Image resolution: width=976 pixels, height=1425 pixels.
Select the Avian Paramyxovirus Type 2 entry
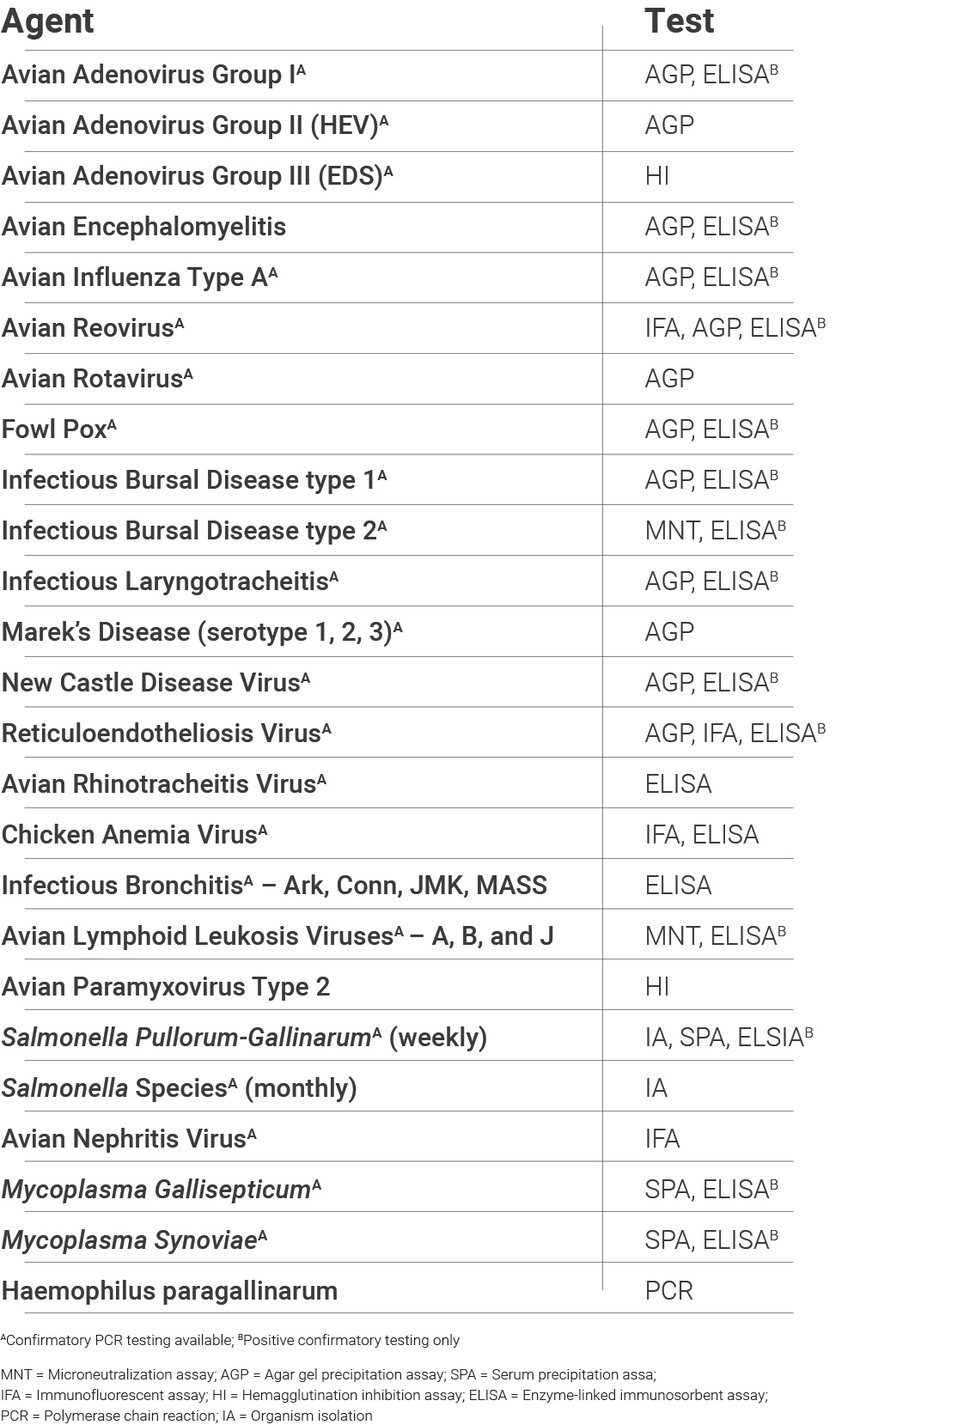click(x=166, y=987)
